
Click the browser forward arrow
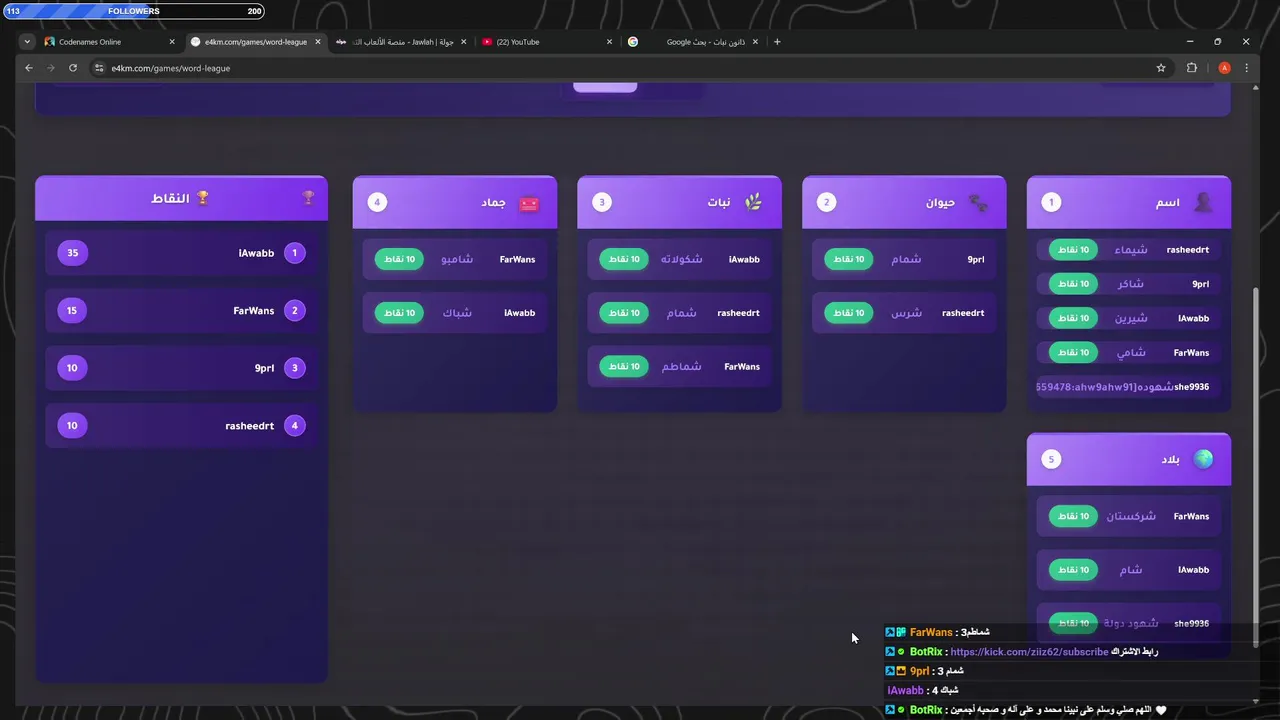(x=51, y=68)
